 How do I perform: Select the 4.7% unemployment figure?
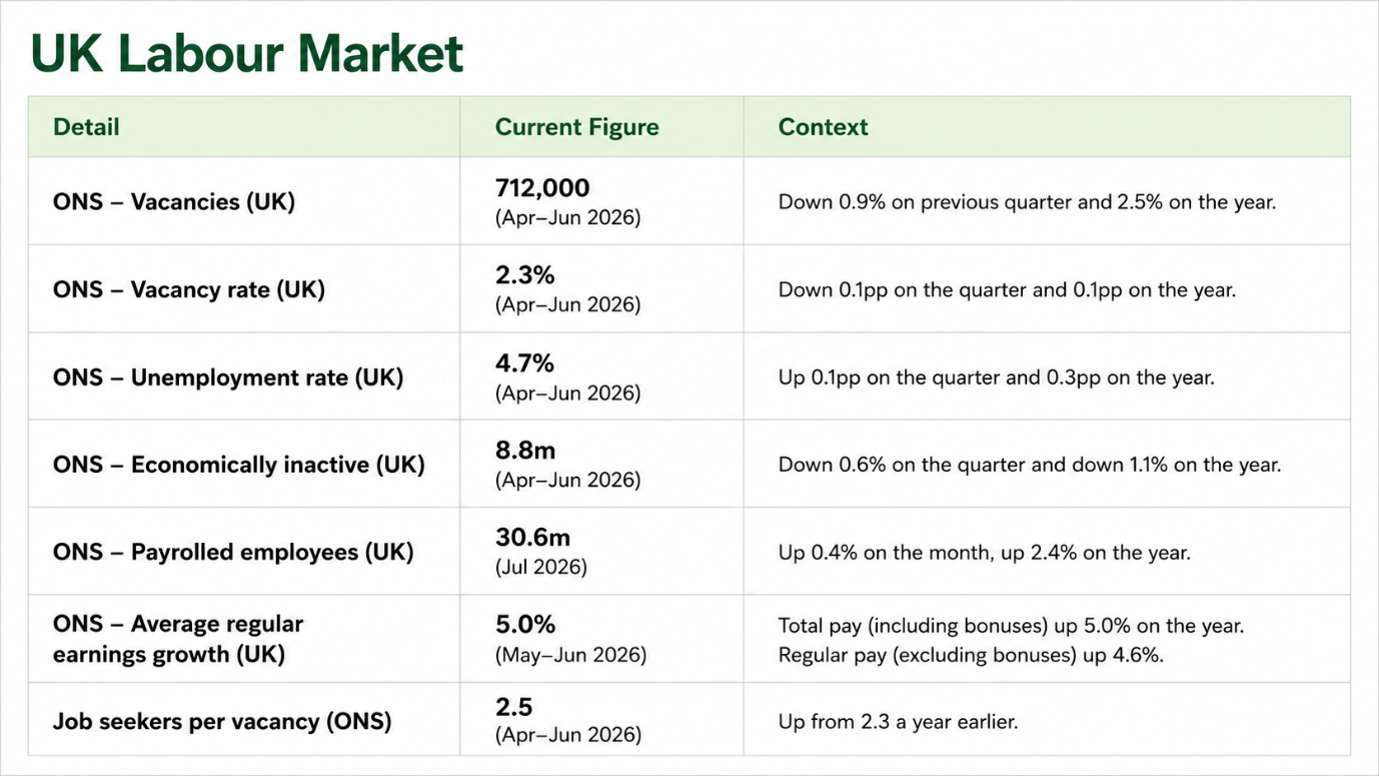(525, 363)
